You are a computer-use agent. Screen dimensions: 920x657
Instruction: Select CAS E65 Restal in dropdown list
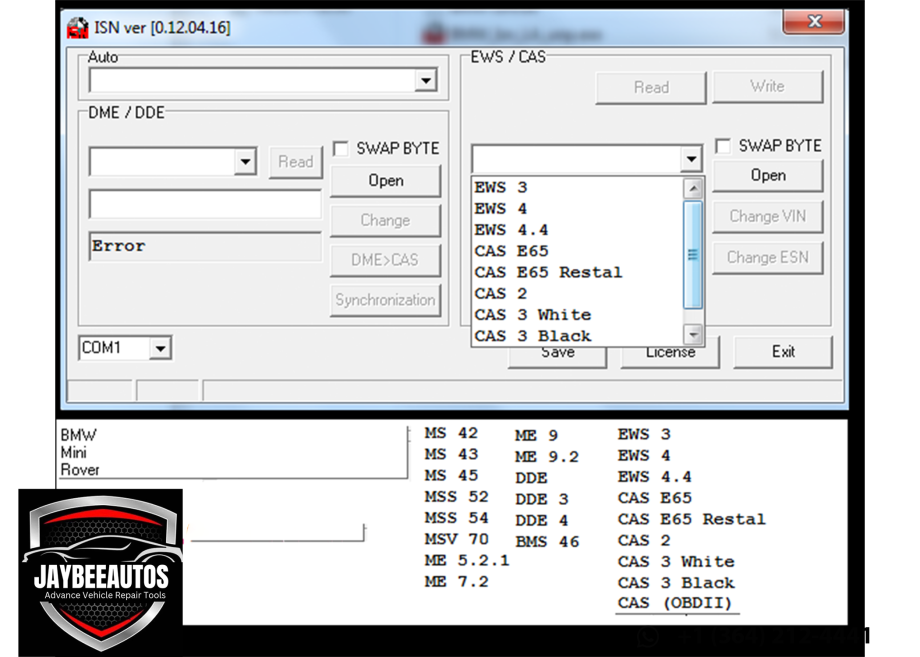pyautogui.click(x=578, y=272)
